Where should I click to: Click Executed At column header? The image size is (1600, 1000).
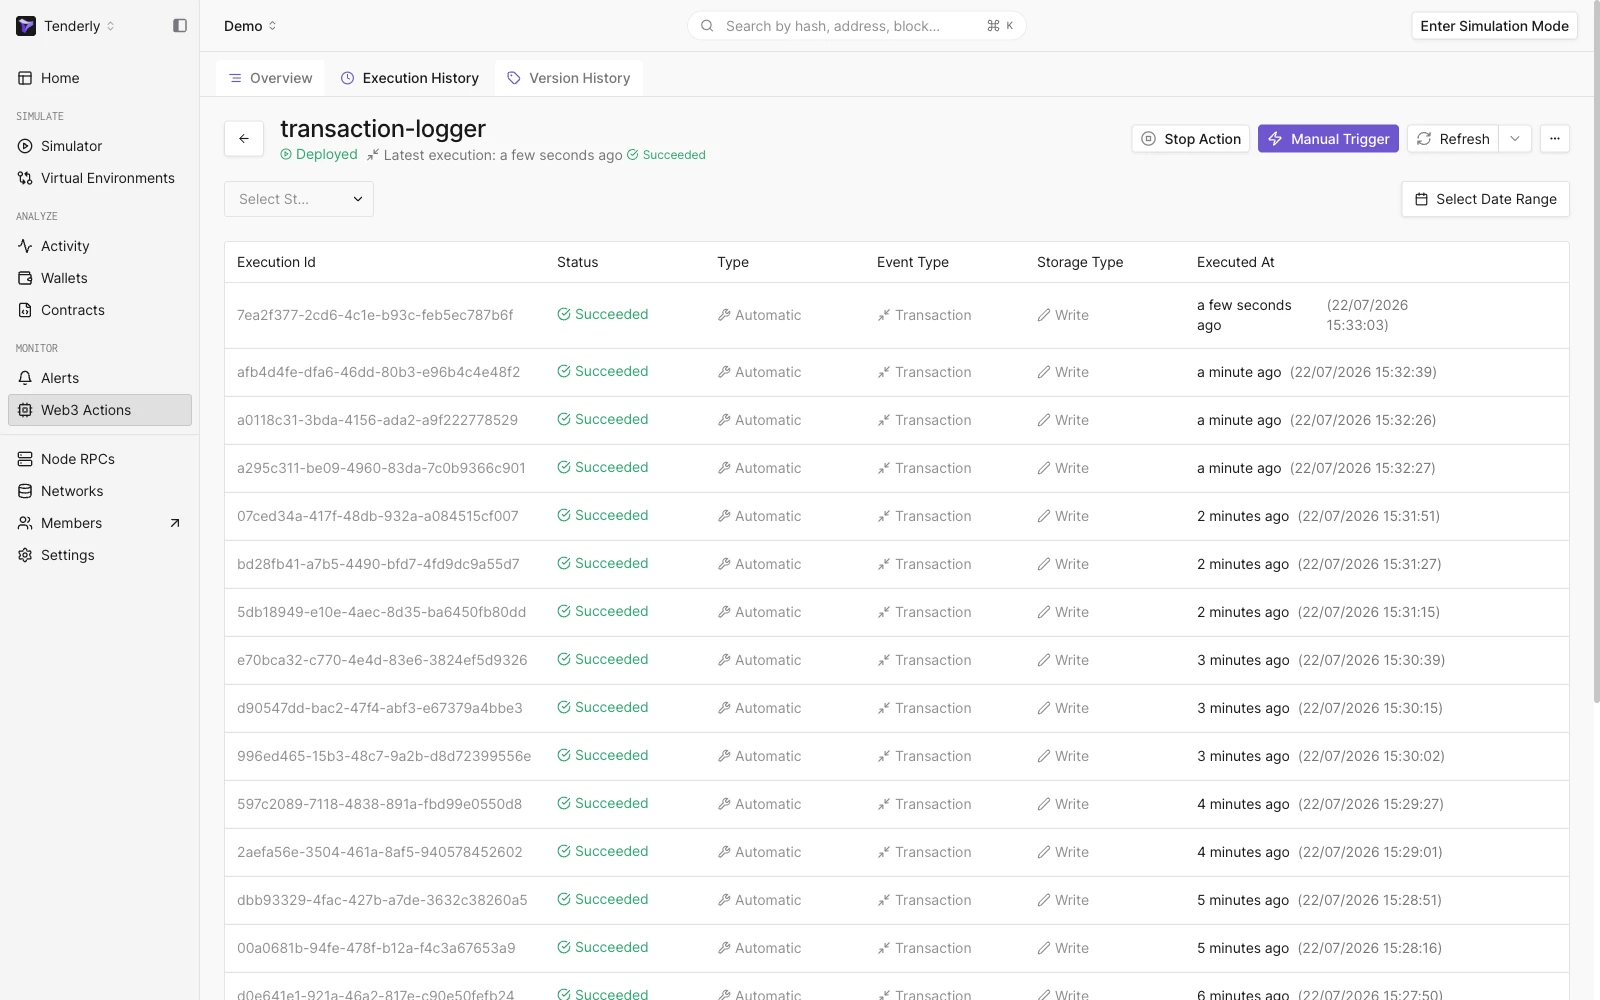point(1236,262)
